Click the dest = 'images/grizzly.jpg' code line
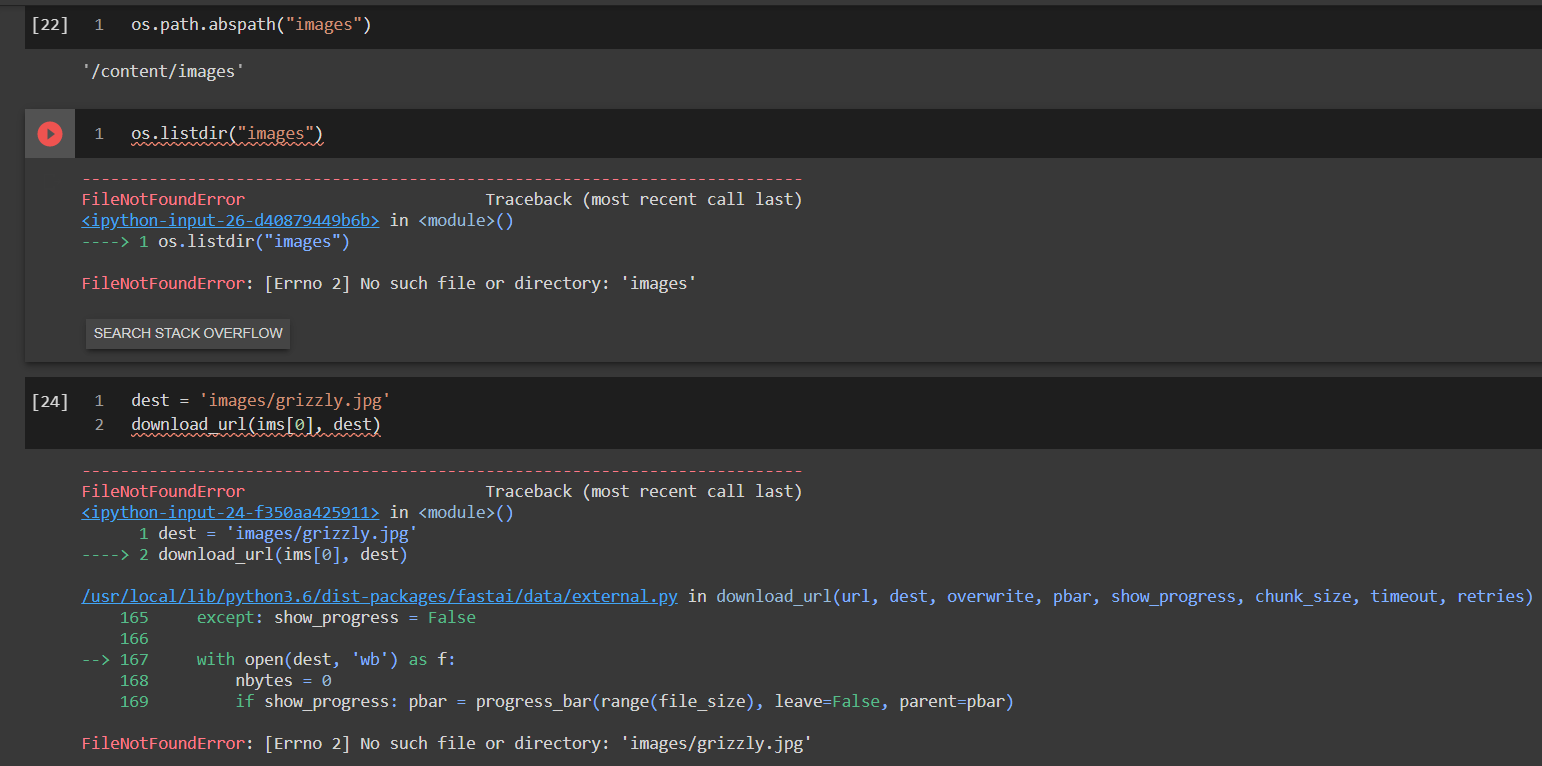Screen dimensions: 1542x766 (260, 401)
